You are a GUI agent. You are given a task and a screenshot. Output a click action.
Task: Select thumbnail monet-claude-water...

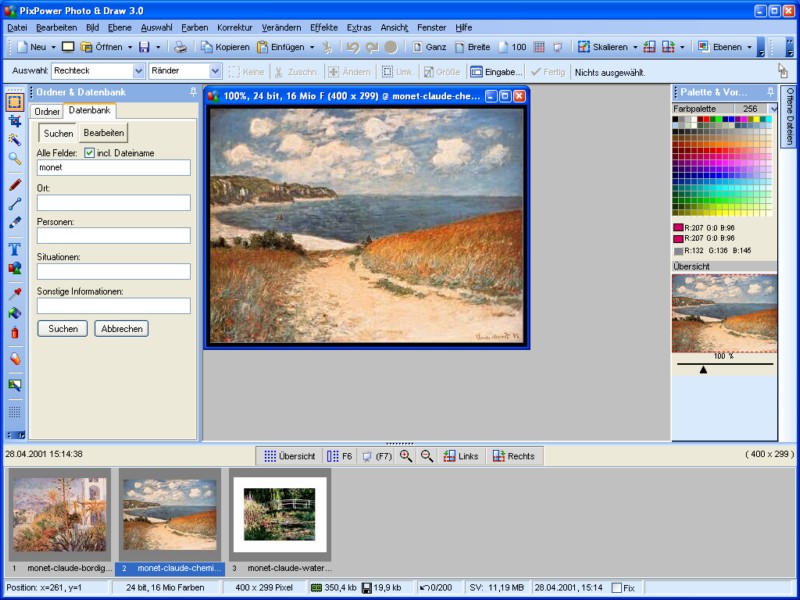[280, 515]
